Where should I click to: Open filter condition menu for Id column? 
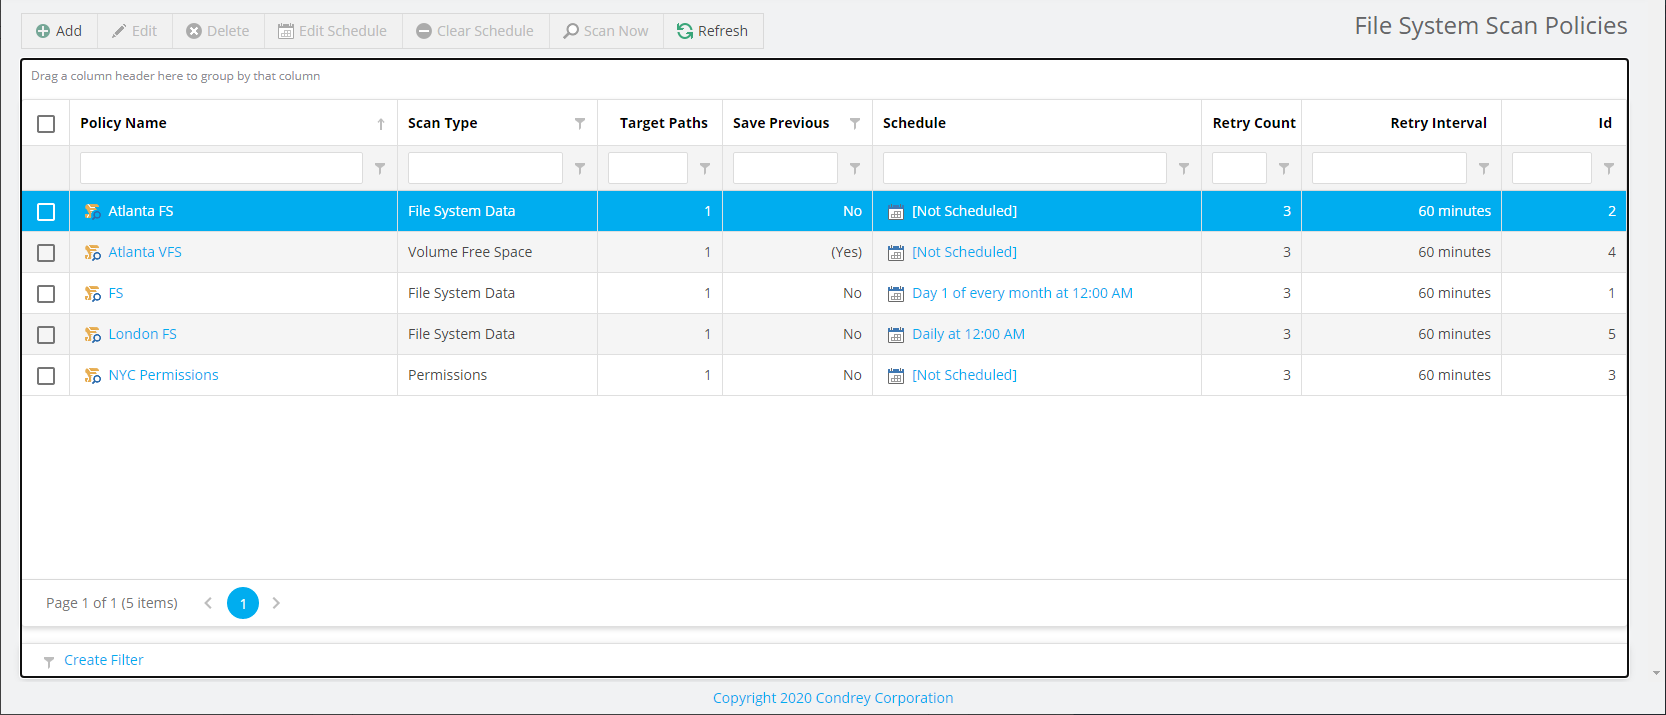coord(1609,169)
